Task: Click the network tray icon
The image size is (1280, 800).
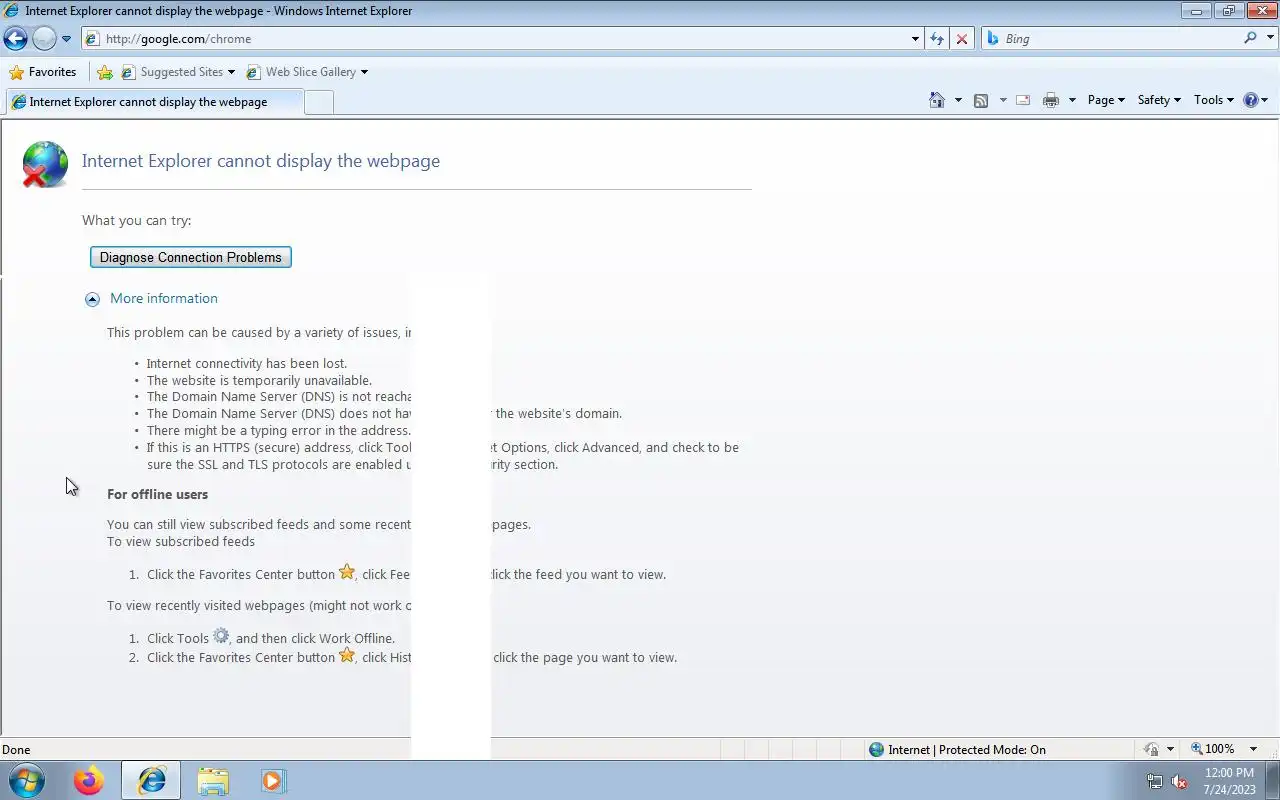Action: click(x=1155, y=782)
